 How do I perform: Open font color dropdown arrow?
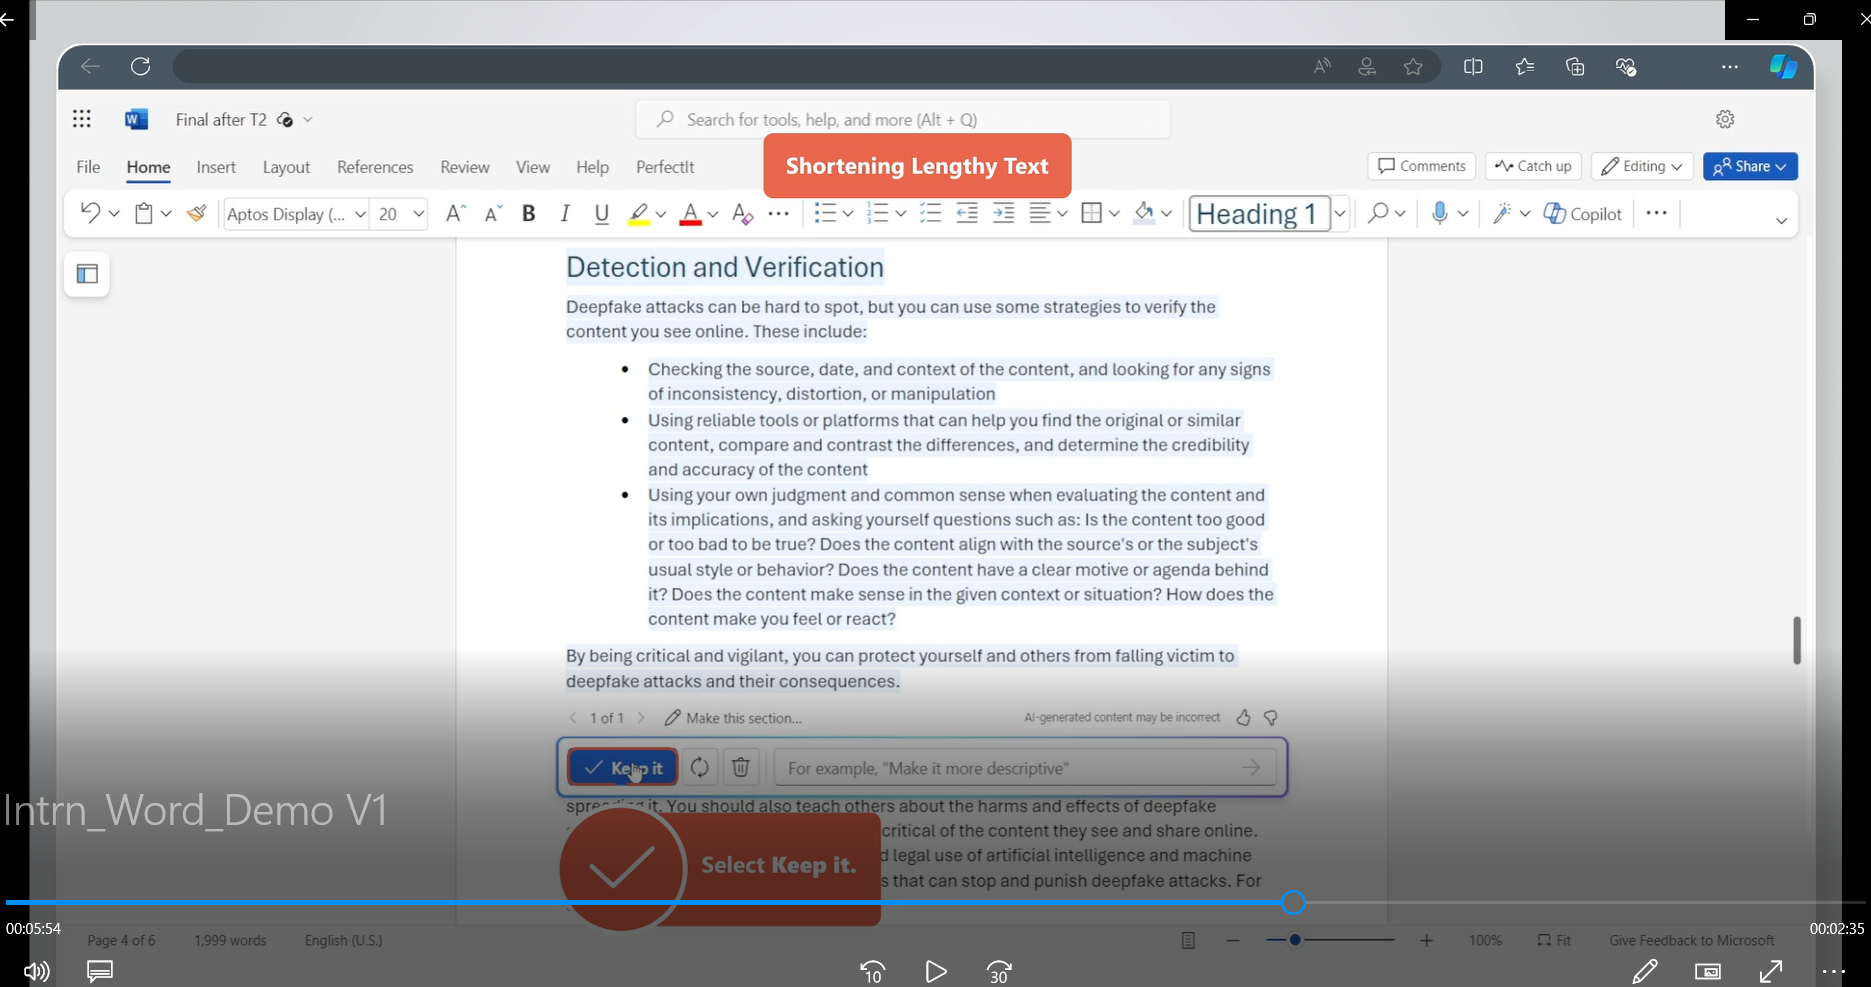point(713,214)
